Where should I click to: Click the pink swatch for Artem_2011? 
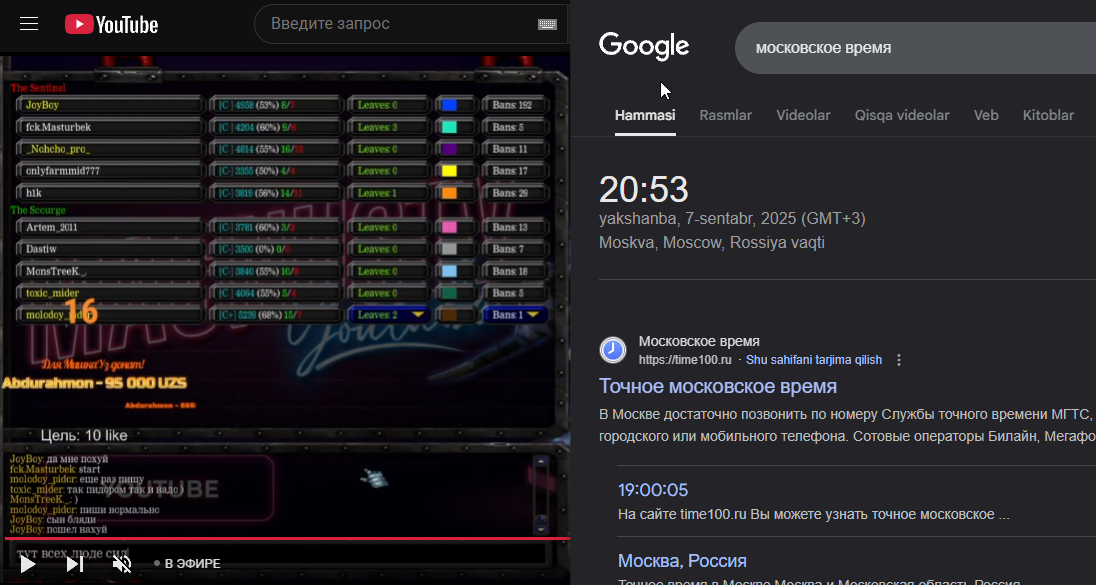pos(449,227)
